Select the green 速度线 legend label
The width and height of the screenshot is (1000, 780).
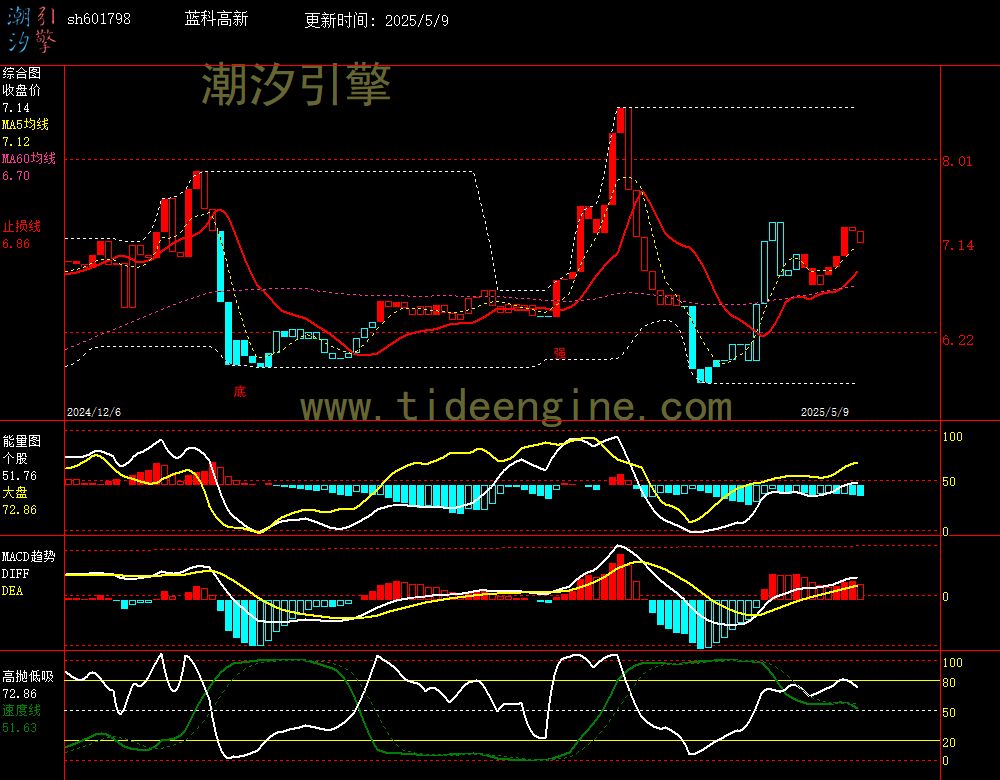click(22, 710)
